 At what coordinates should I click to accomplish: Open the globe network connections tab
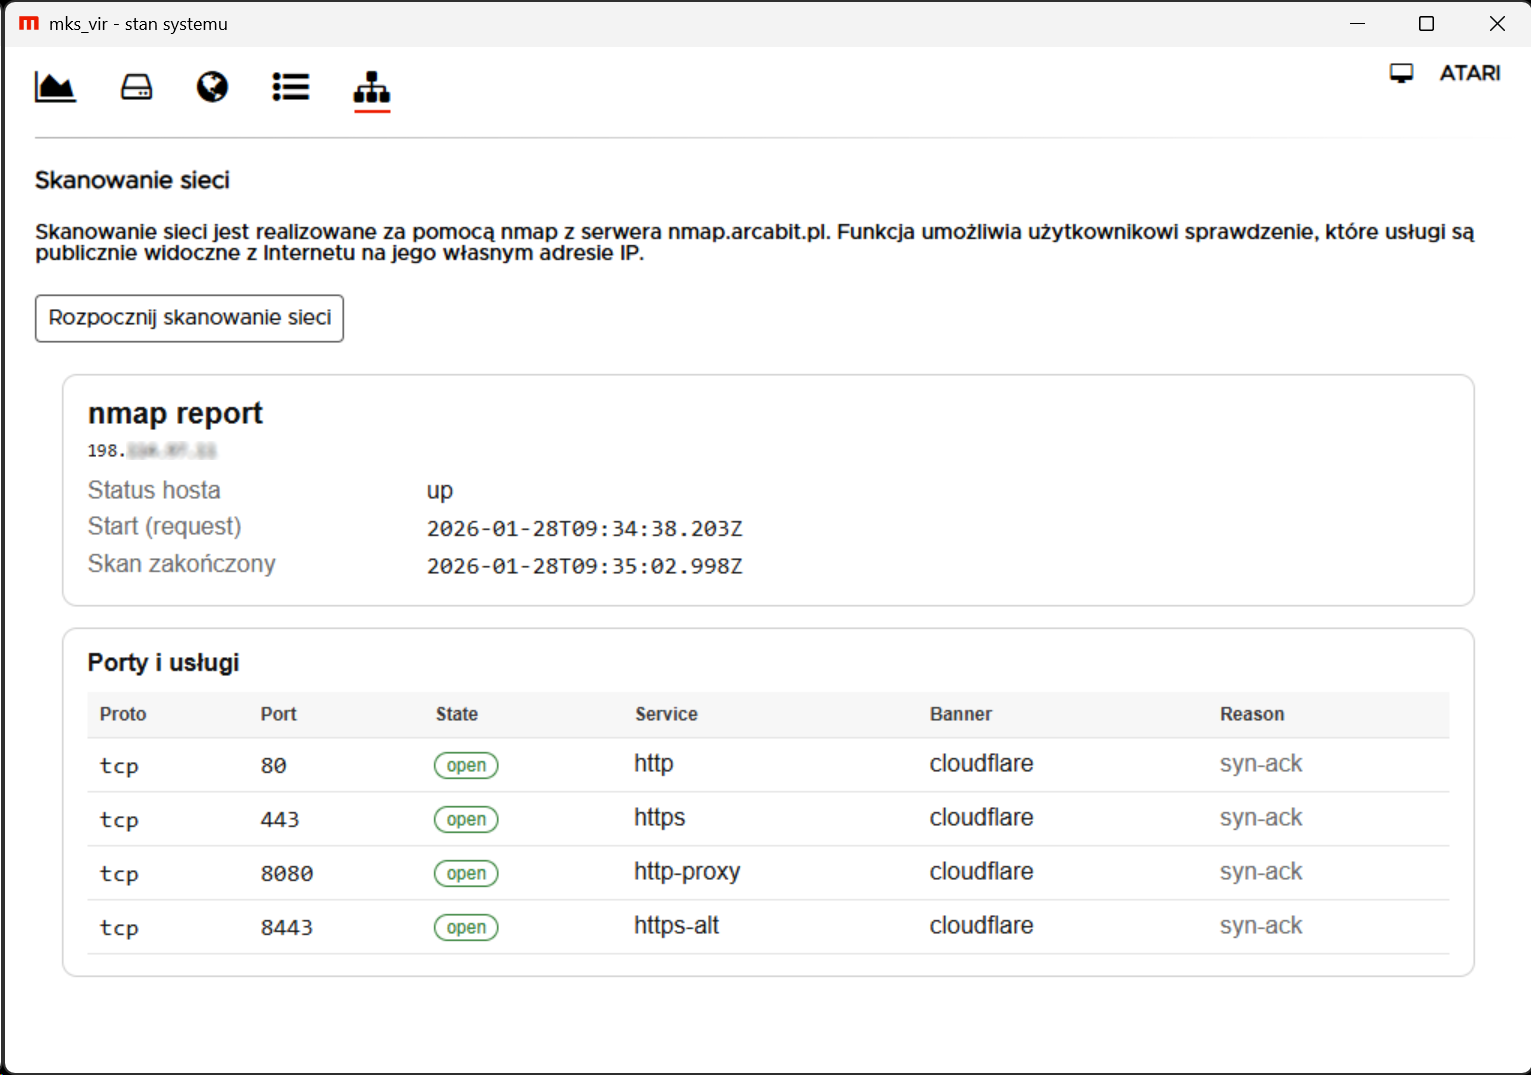[x=212, y=88]
